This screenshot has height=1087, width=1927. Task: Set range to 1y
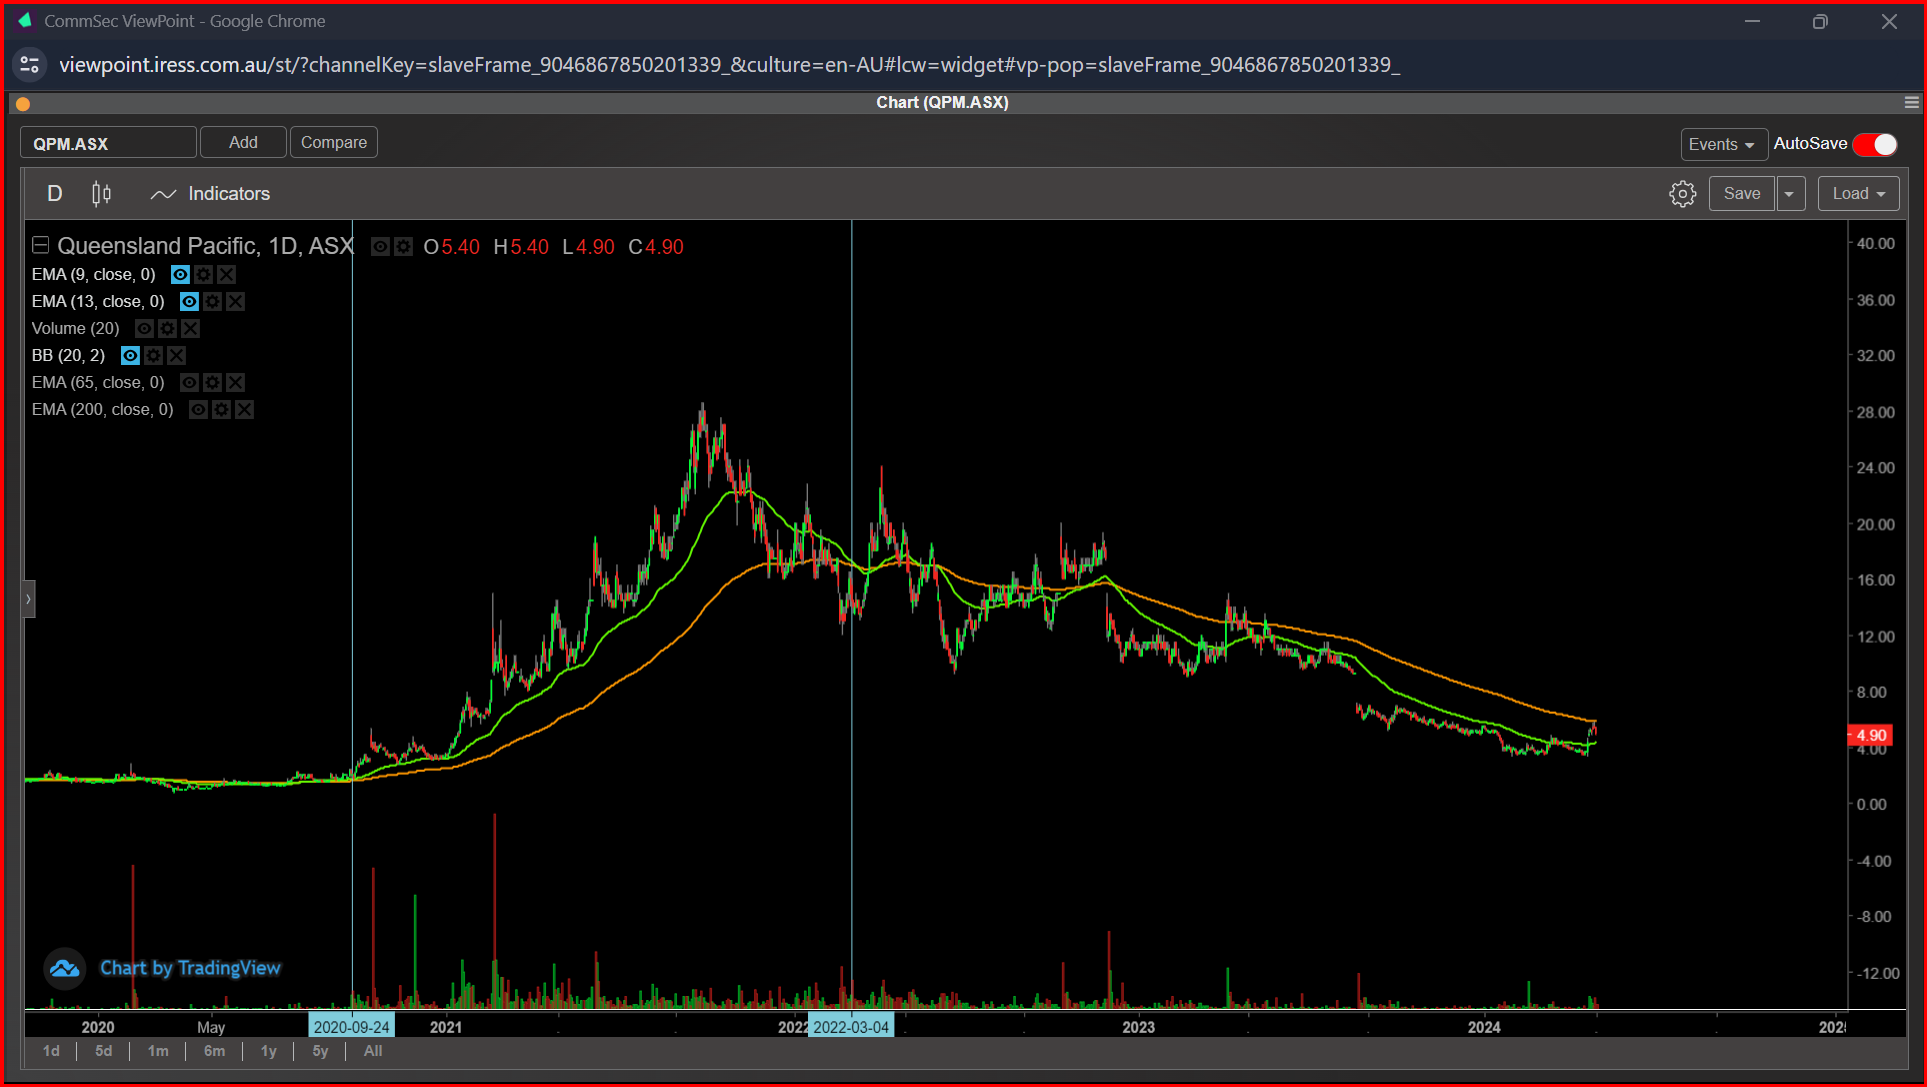[268, 1051]
